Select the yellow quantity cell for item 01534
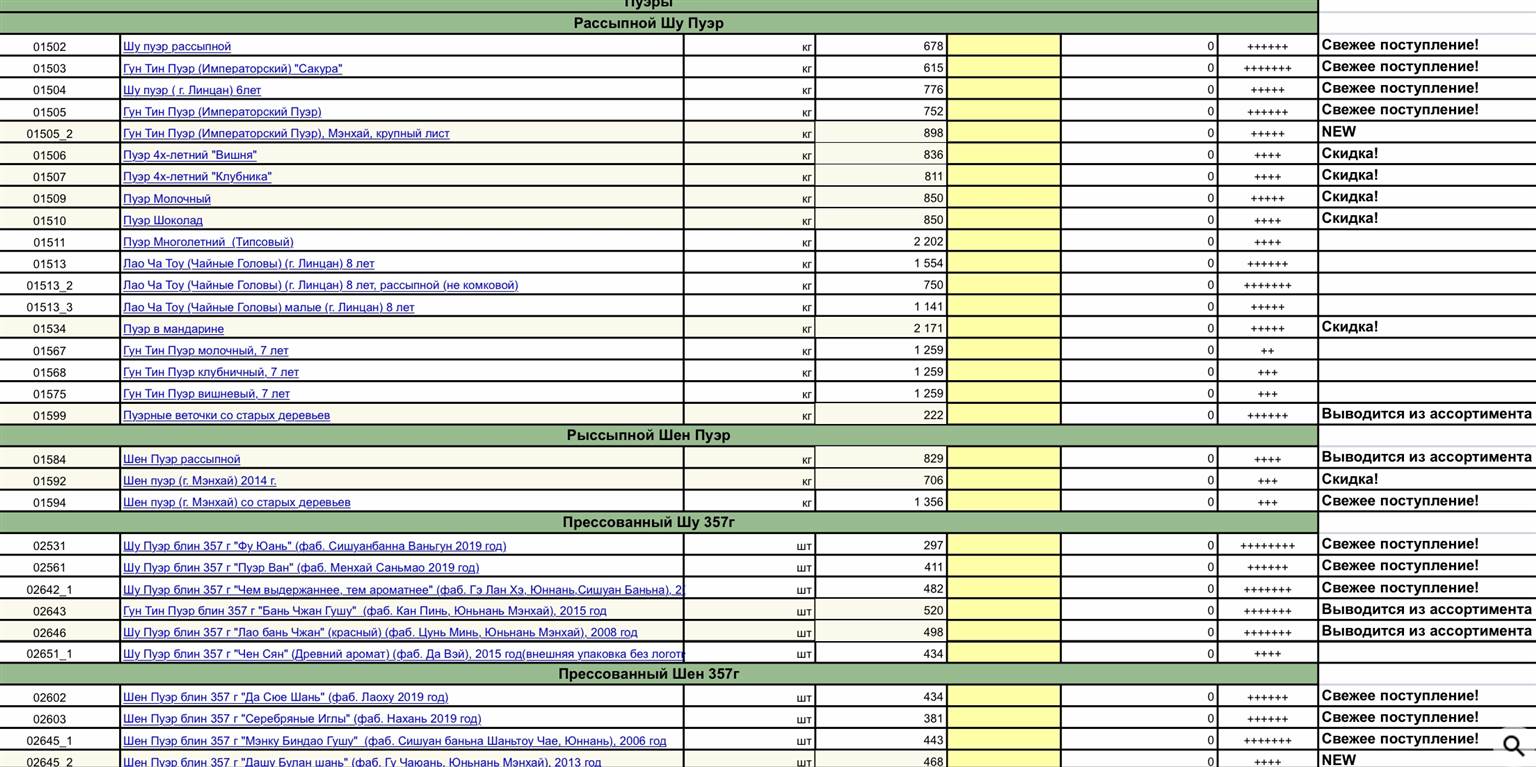1536x767 pixels. 1004,329
